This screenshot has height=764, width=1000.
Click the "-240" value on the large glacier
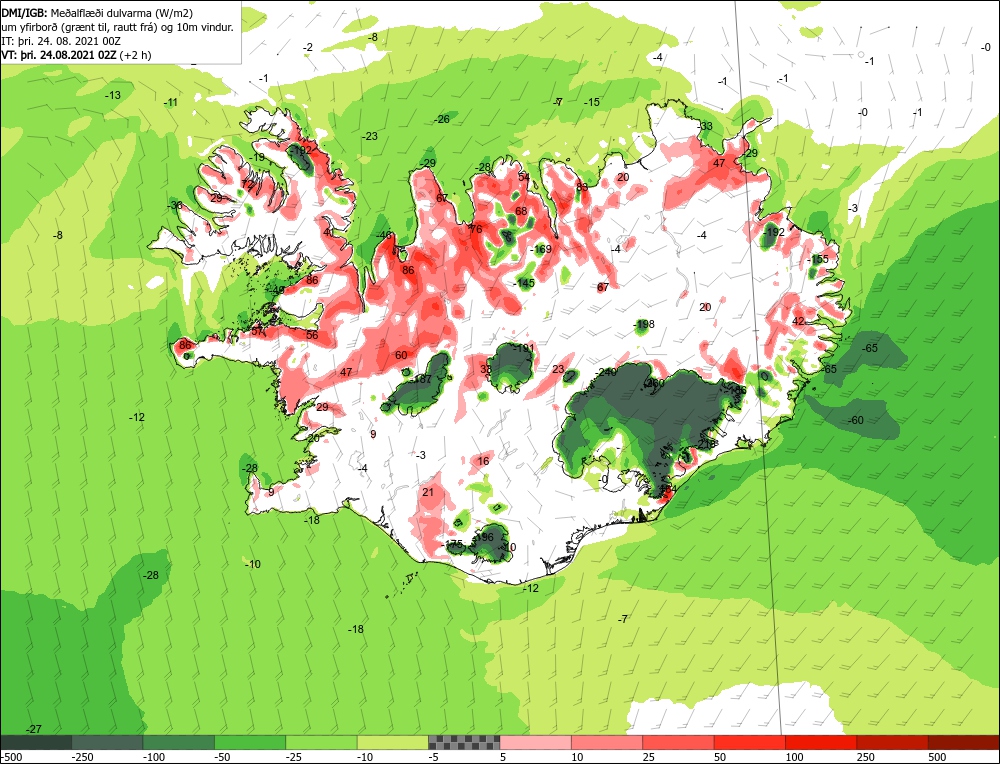click(x=606, y=372)
